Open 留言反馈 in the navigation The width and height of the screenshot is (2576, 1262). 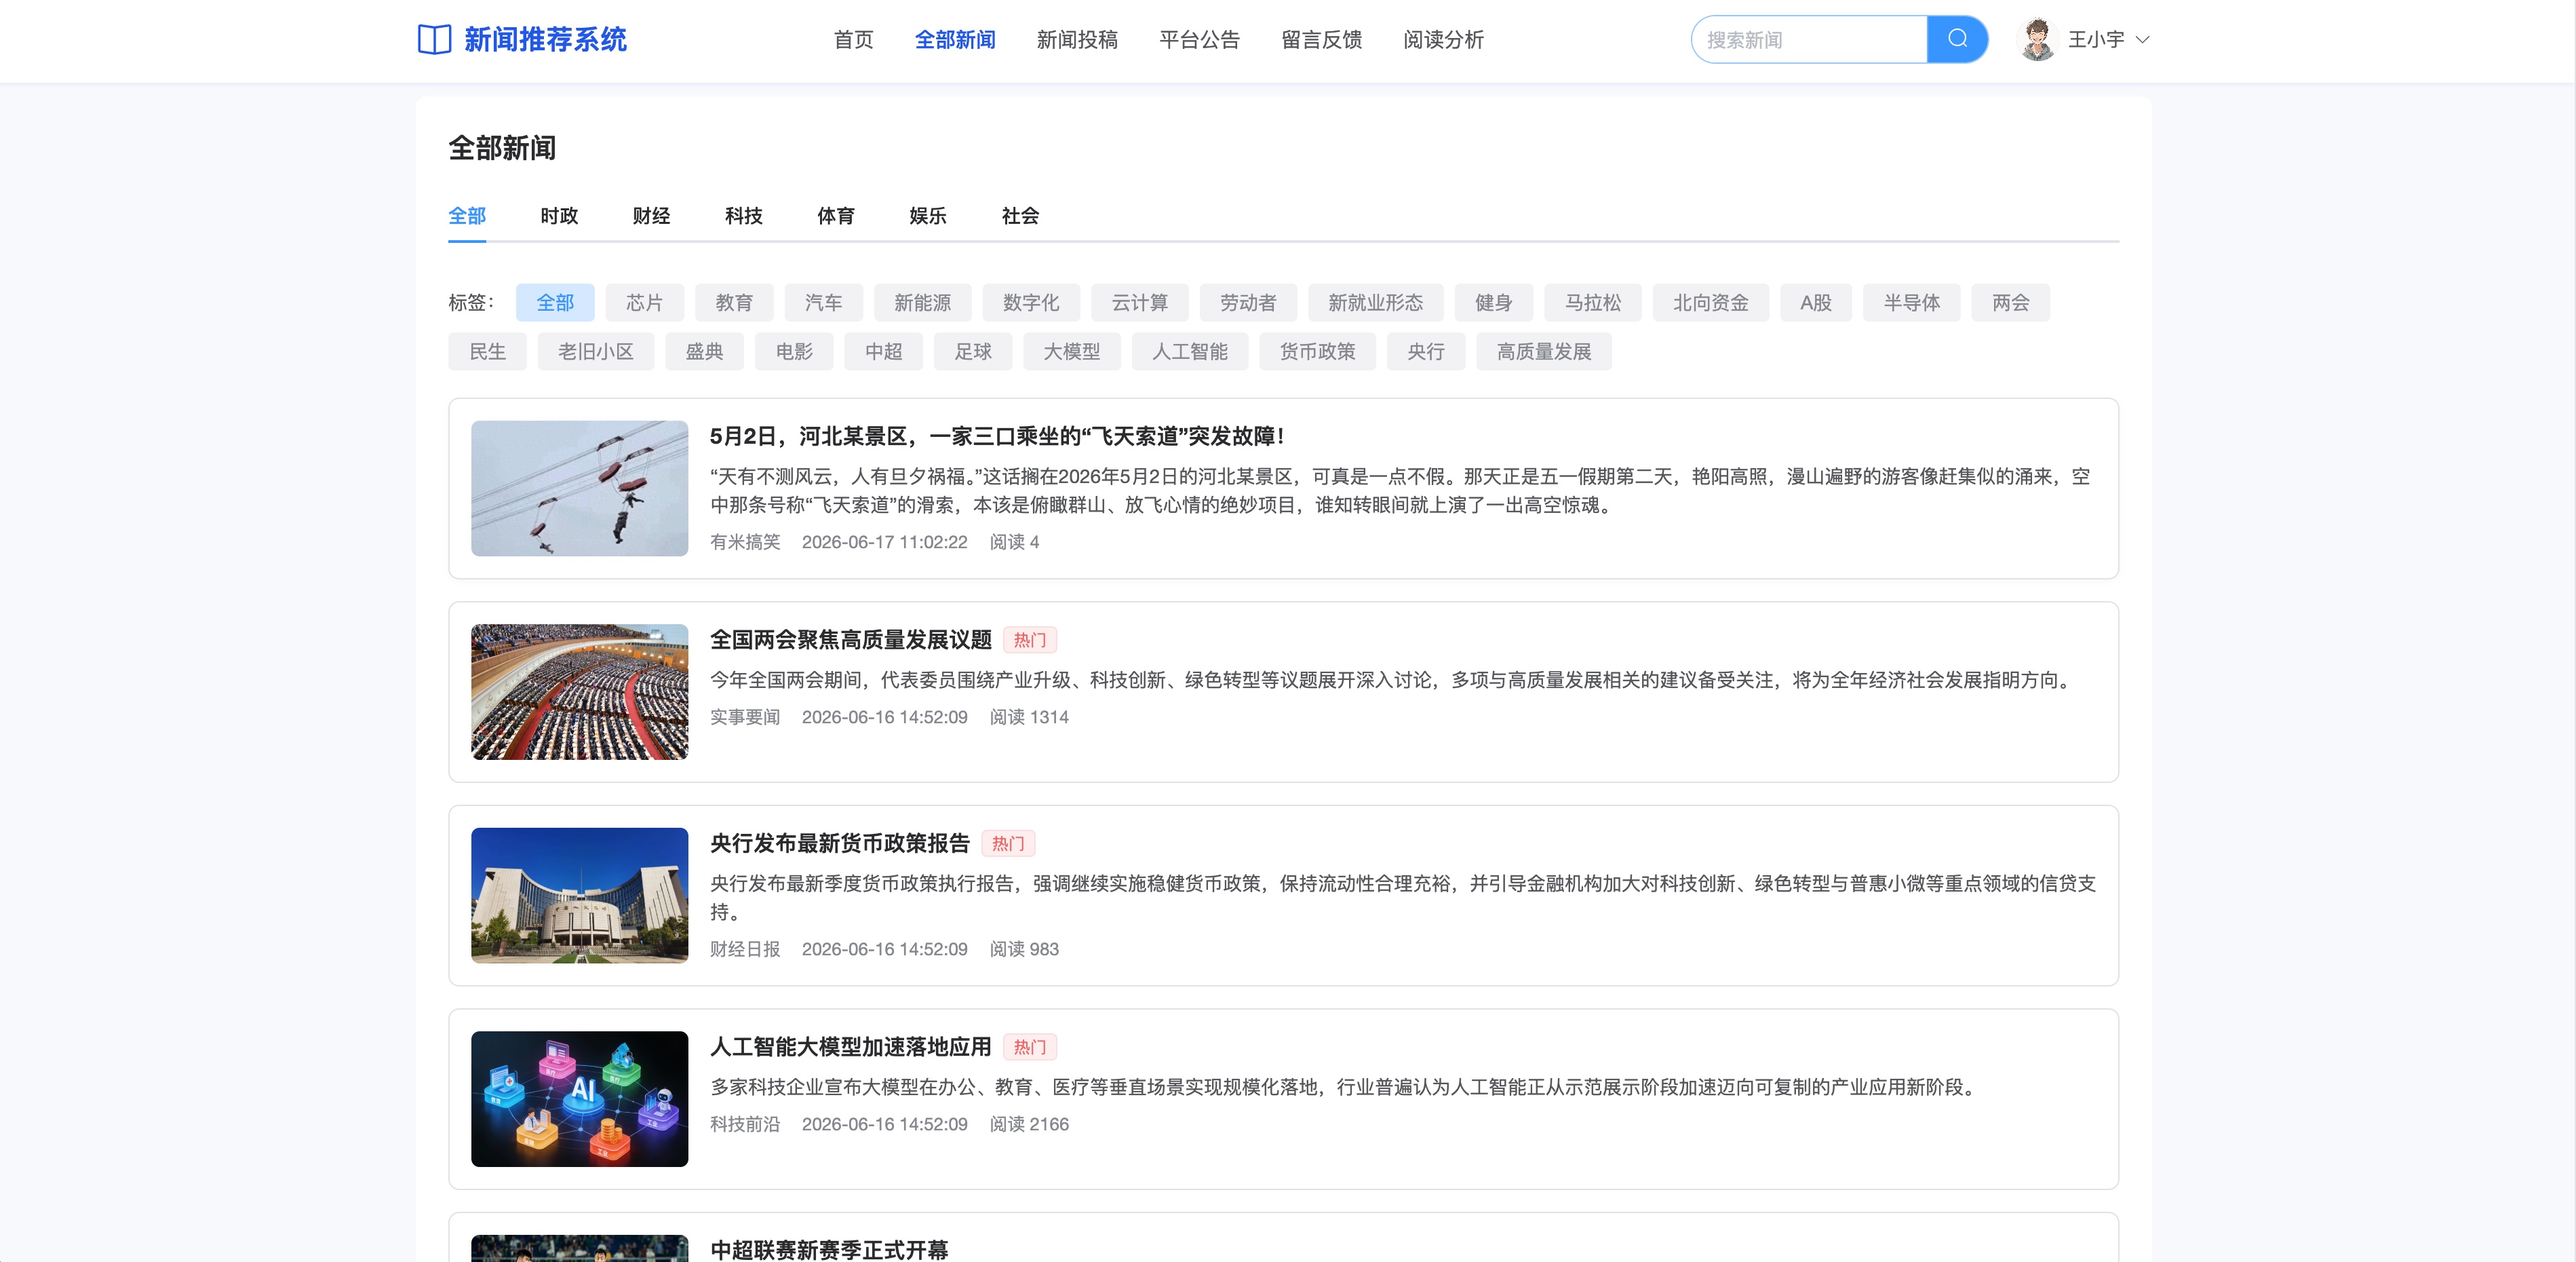[1321, 39]
